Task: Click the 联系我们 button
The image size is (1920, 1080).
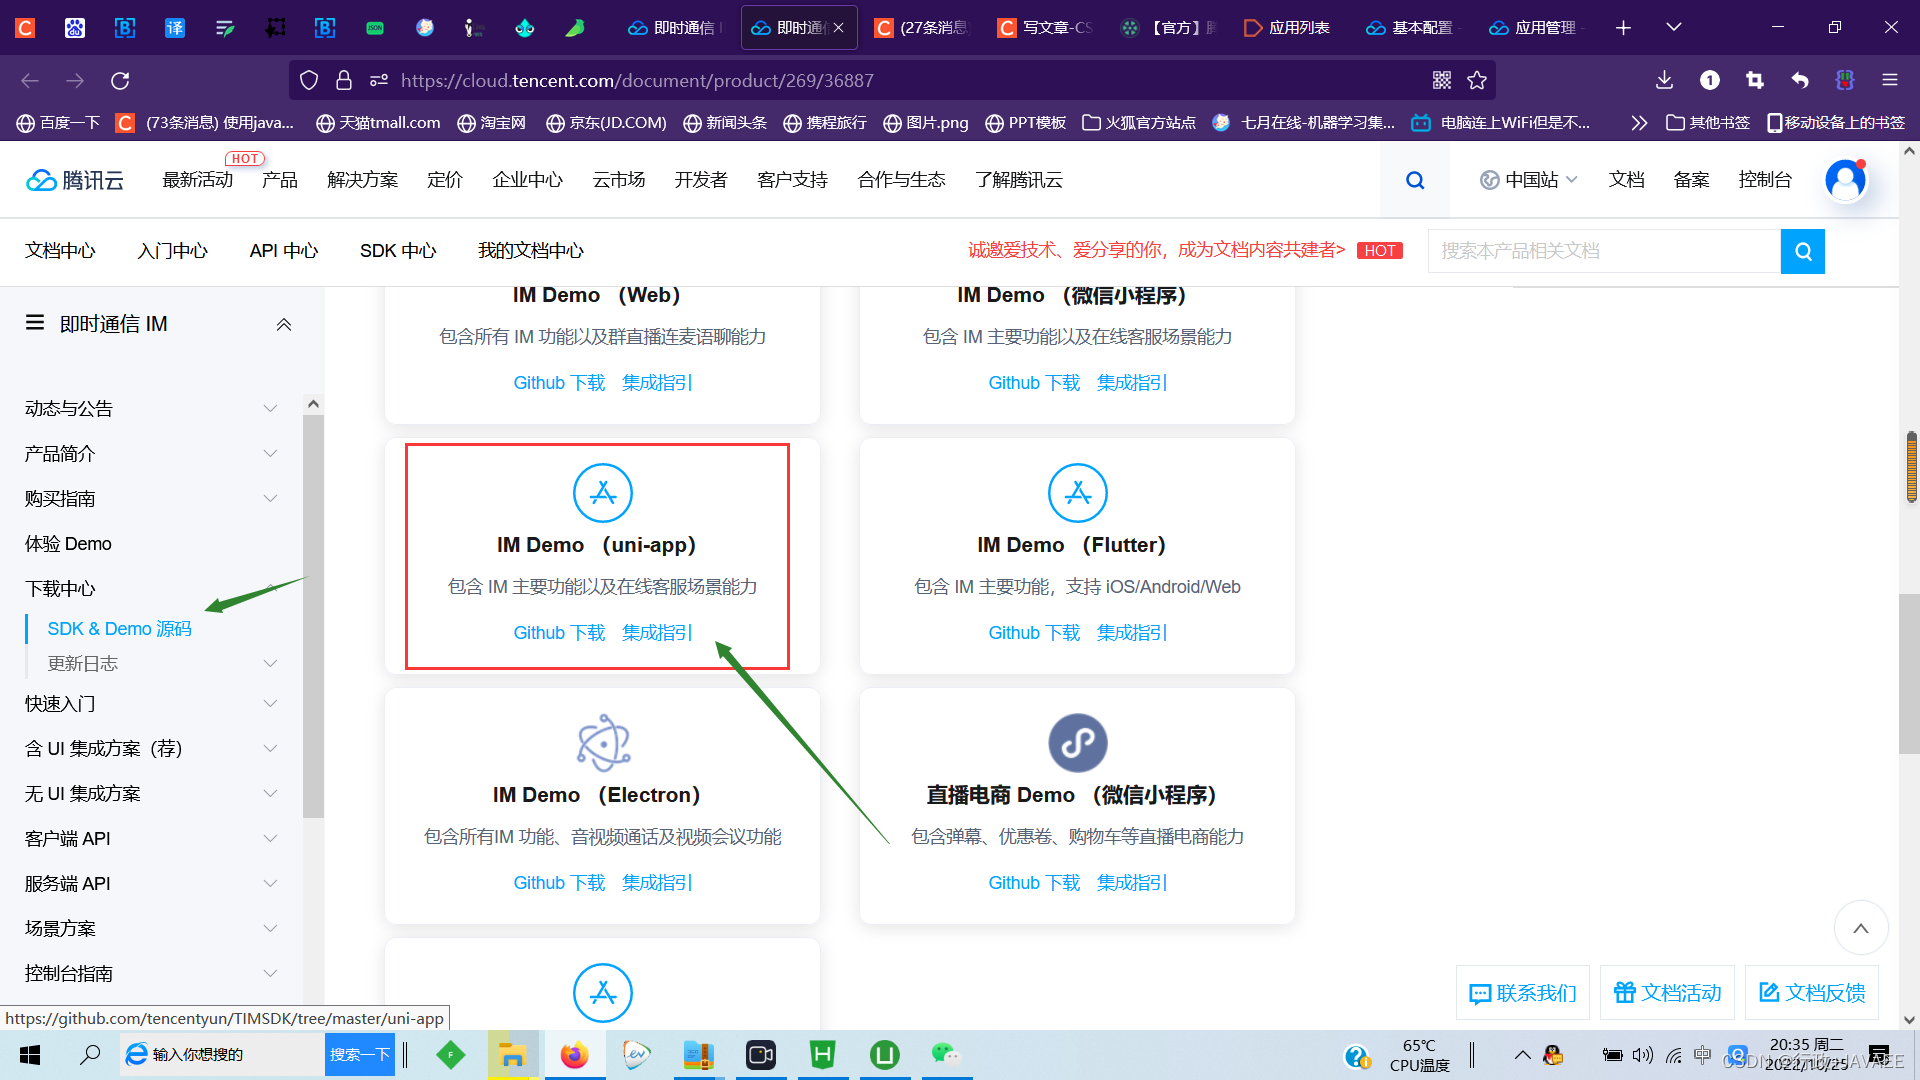Action: pos(1523,993)
